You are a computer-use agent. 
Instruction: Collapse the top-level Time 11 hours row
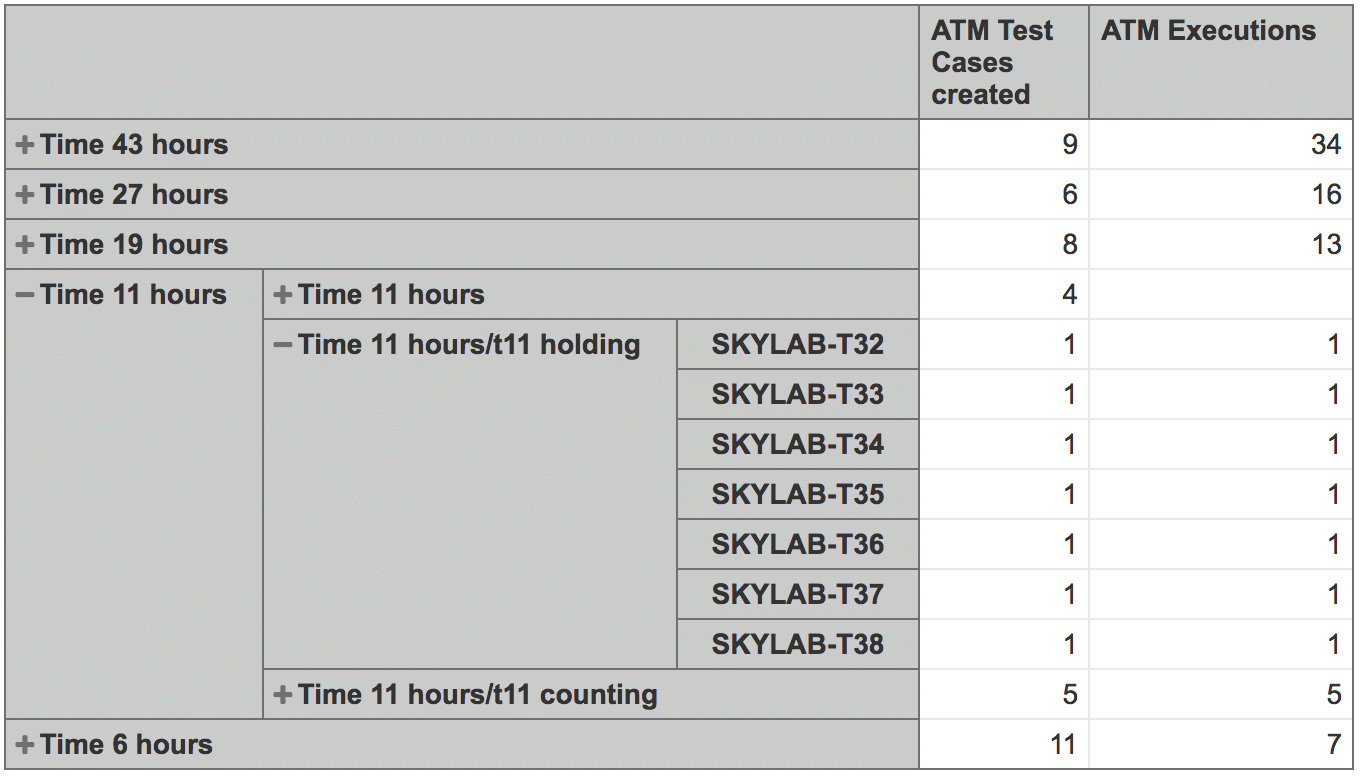click(25, 295)
